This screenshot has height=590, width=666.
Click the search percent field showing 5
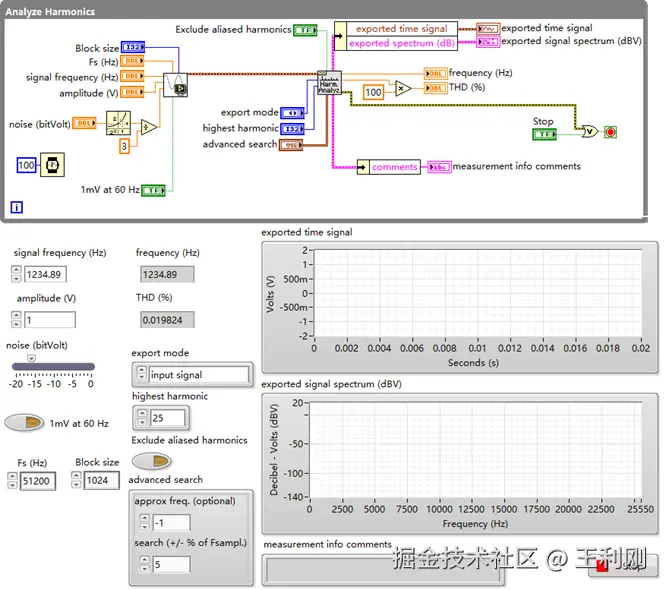coord(172,565)
